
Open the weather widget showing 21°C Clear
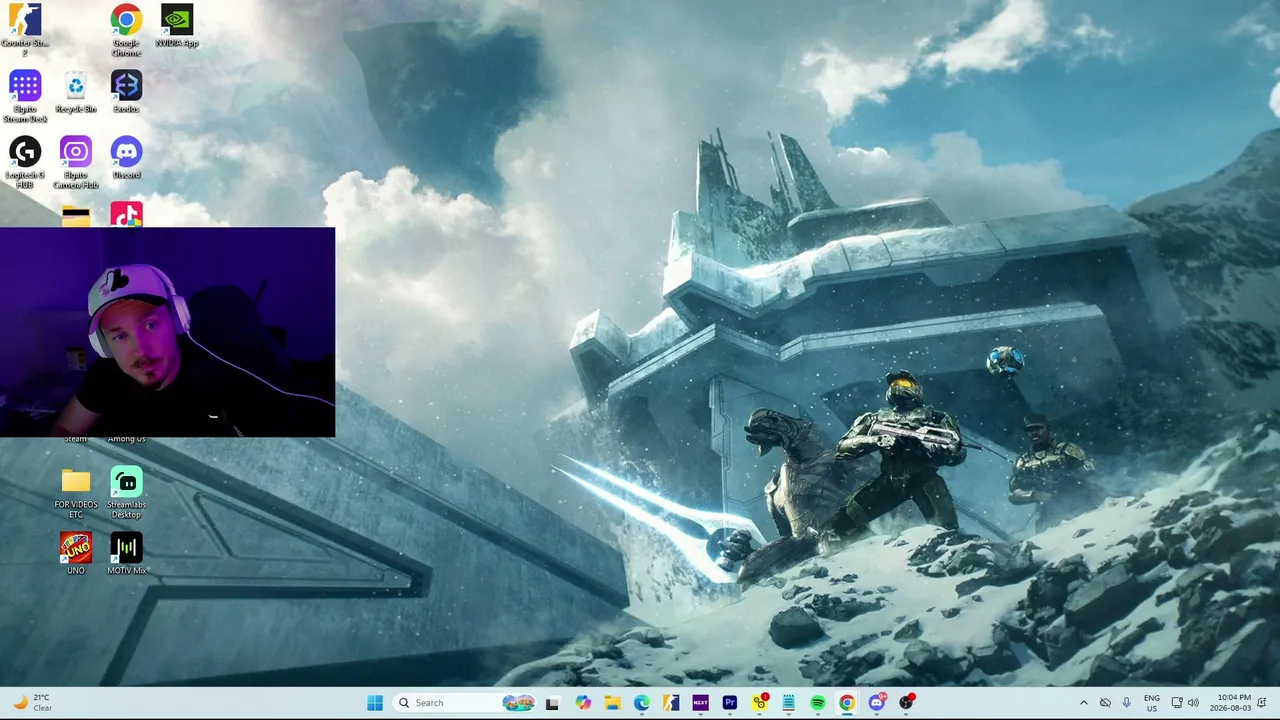[x=32, y=703]
